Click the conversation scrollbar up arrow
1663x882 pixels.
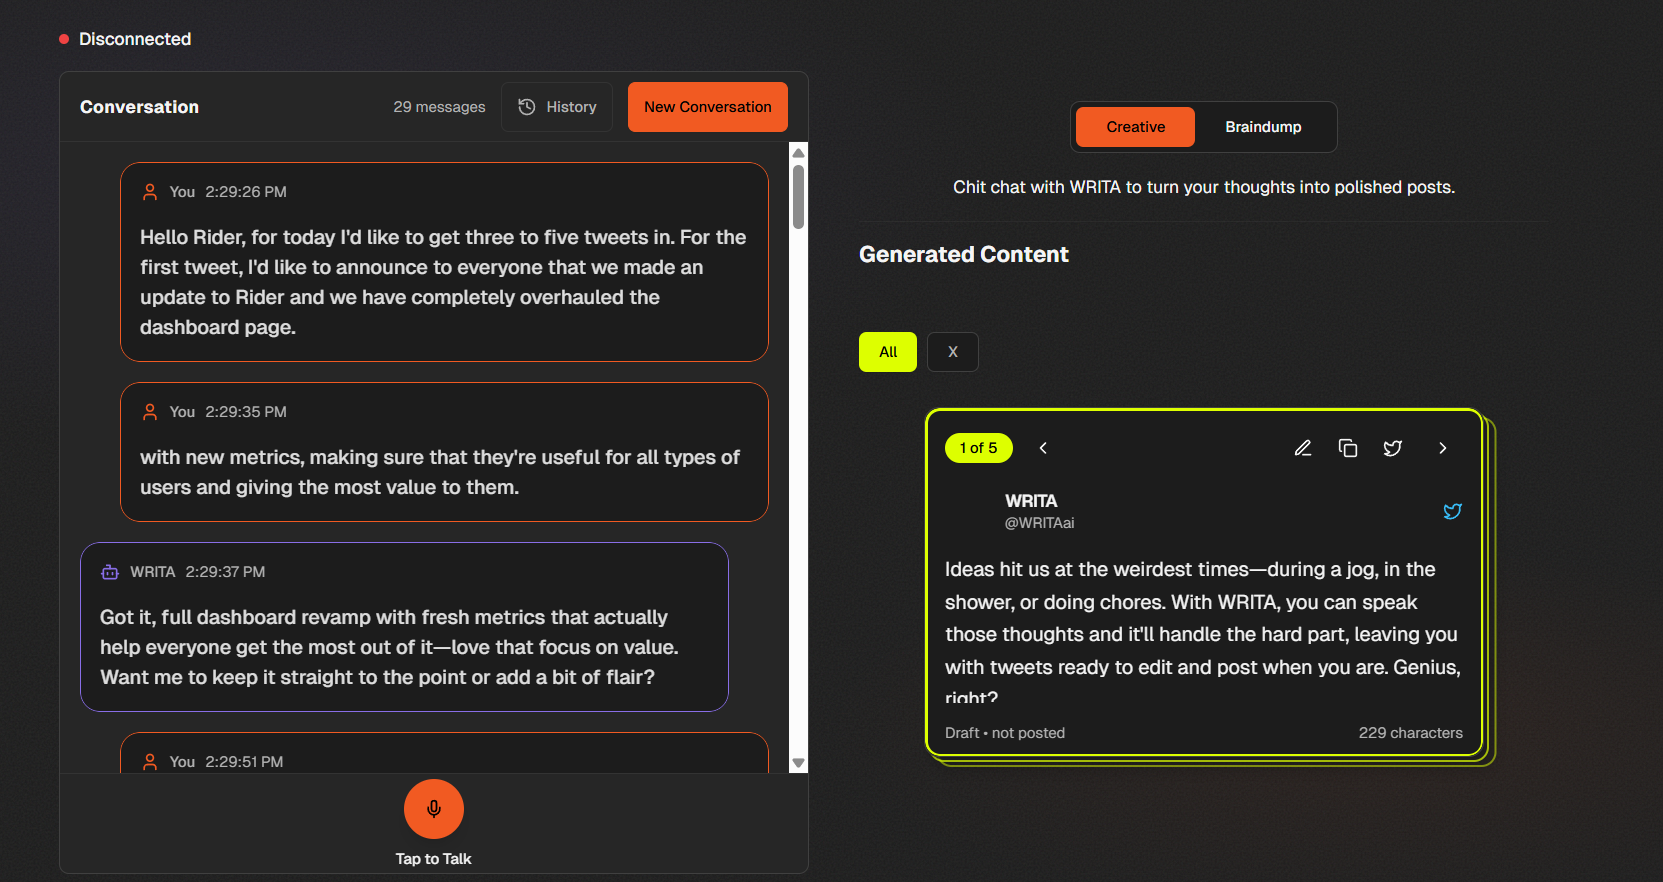tap(798, 153)
